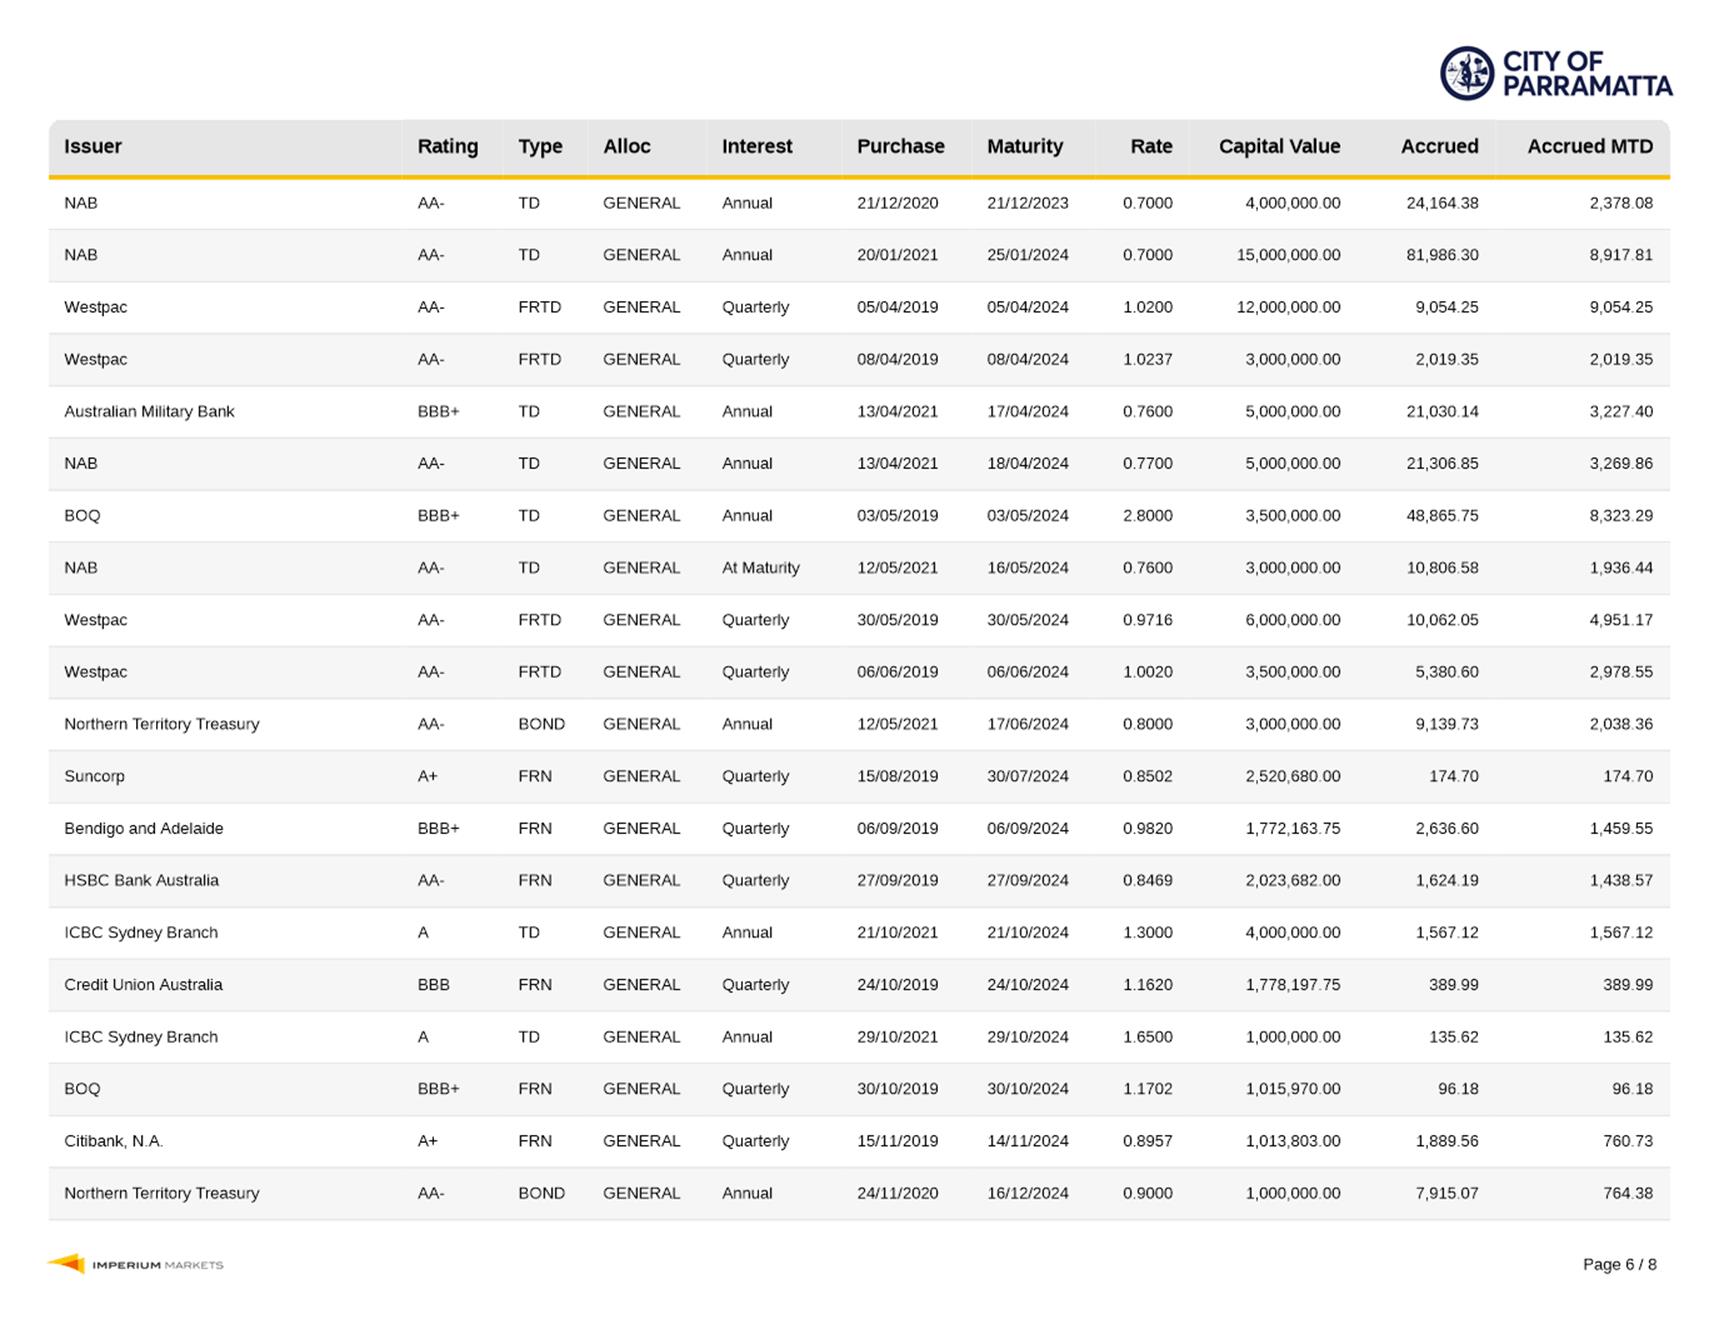Select purchase date 06/06/2019

click(897, 672)
